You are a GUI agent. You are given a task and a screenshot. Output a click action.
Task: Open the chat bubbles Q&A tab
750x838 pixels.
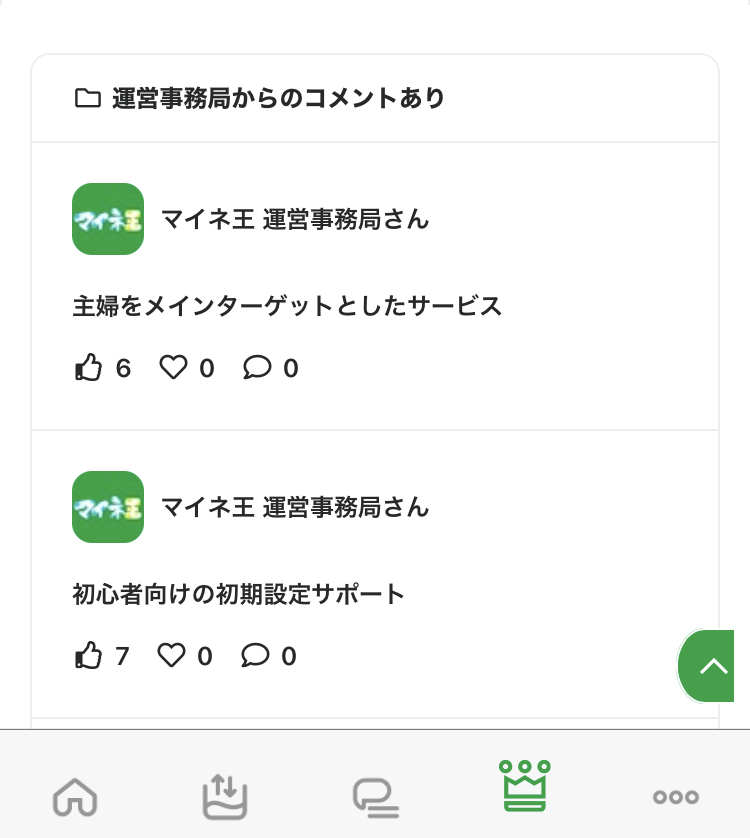[376, 798]
